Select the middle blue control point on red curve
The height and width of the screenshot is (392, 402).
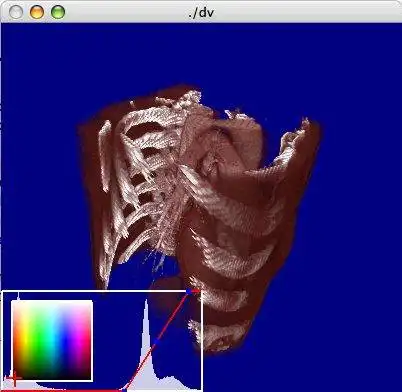point(157,341)
